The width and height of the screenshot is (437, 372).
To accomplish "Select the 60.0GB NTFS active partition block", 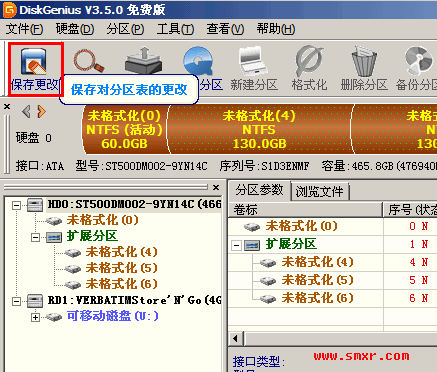I will pyautogui.click(x=125, y=129).
